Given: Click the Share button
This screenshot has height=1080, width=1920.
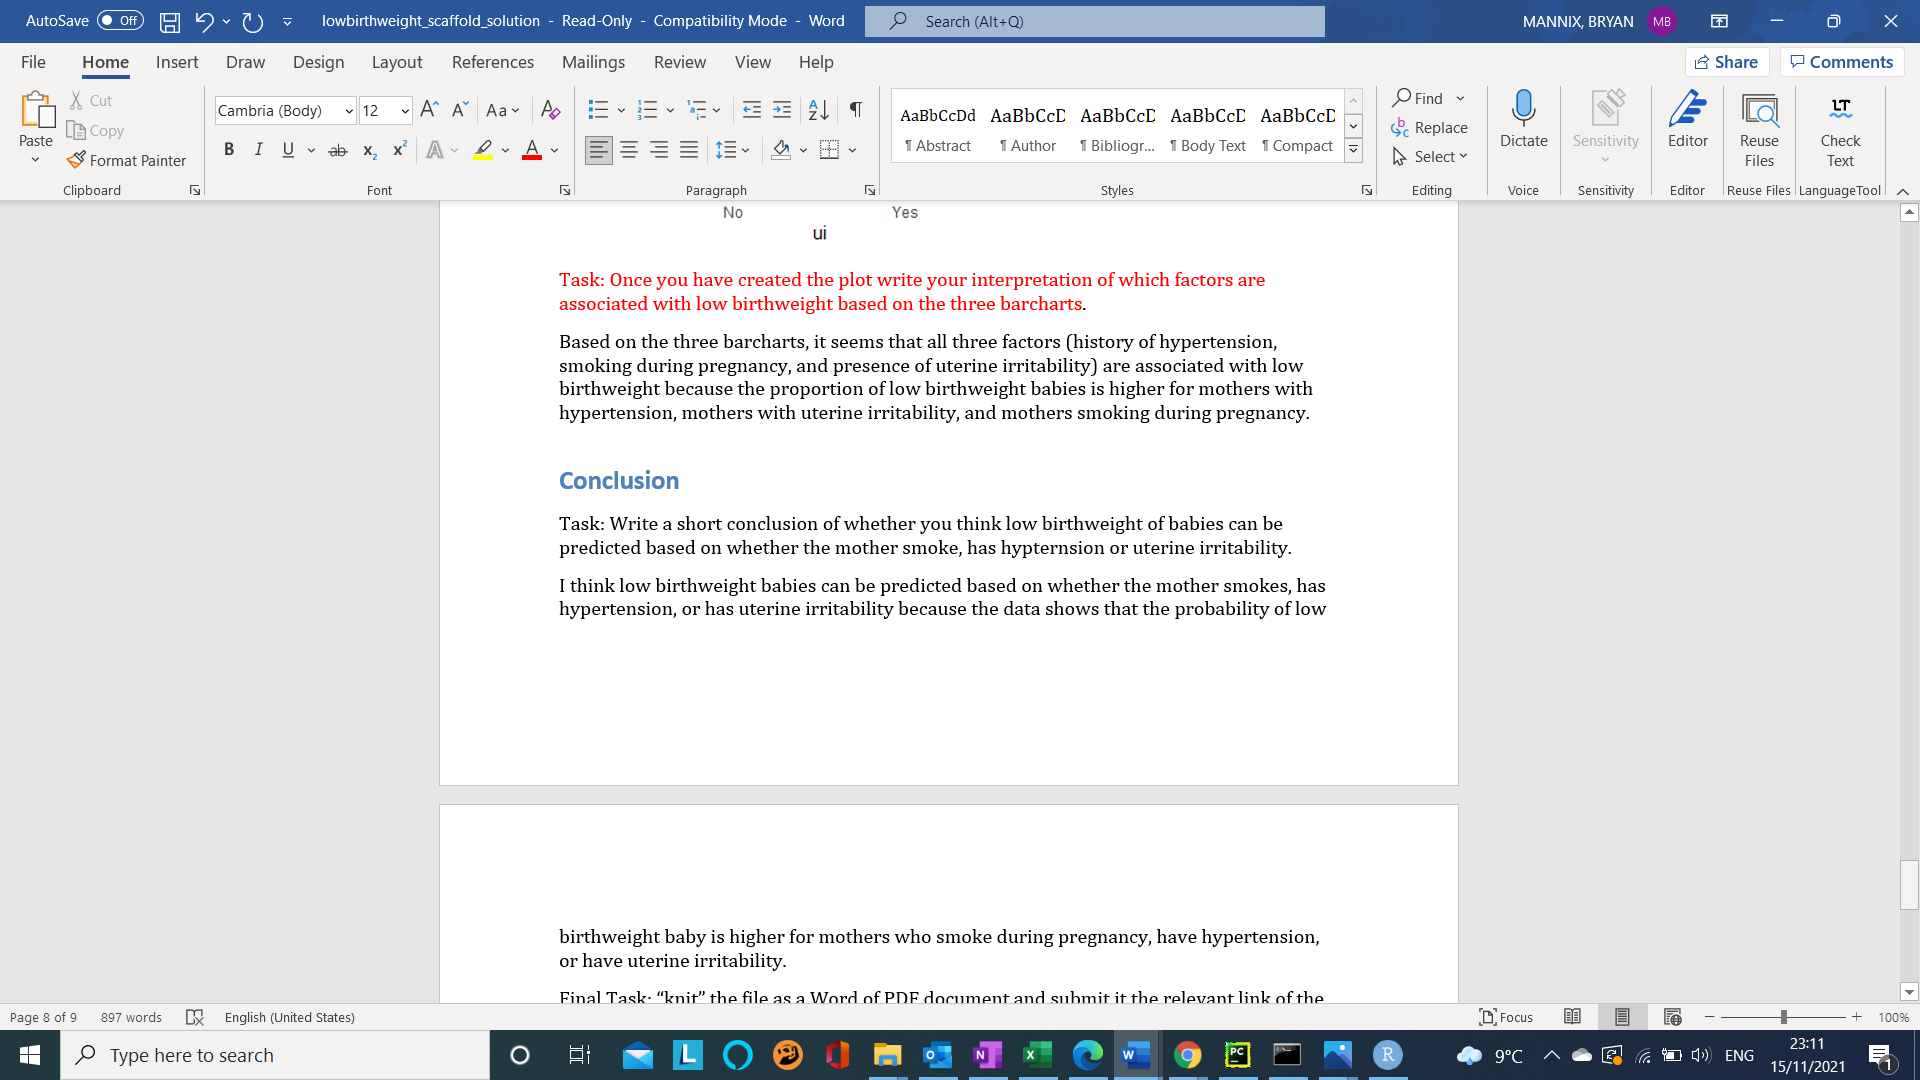Looking at the screenshot, I should [1727, 62].
